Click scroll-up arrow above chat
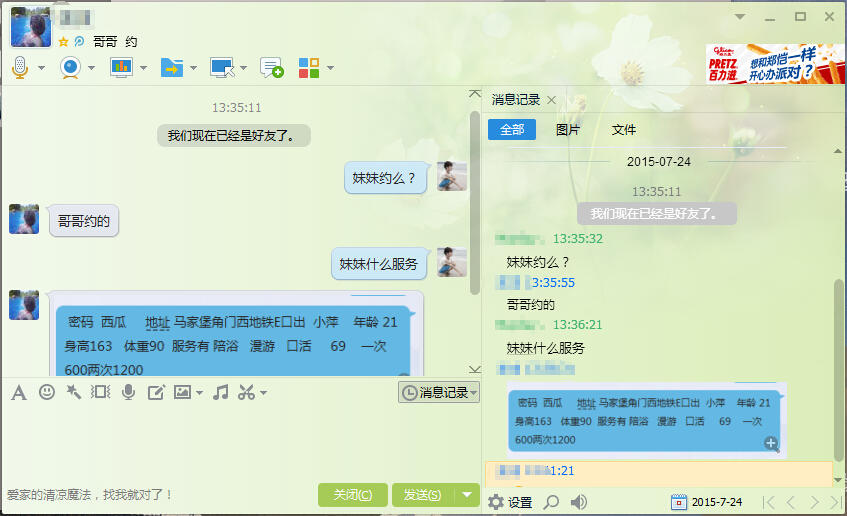The height and width of the screenshot is (516, 847). tap(475, 93)
